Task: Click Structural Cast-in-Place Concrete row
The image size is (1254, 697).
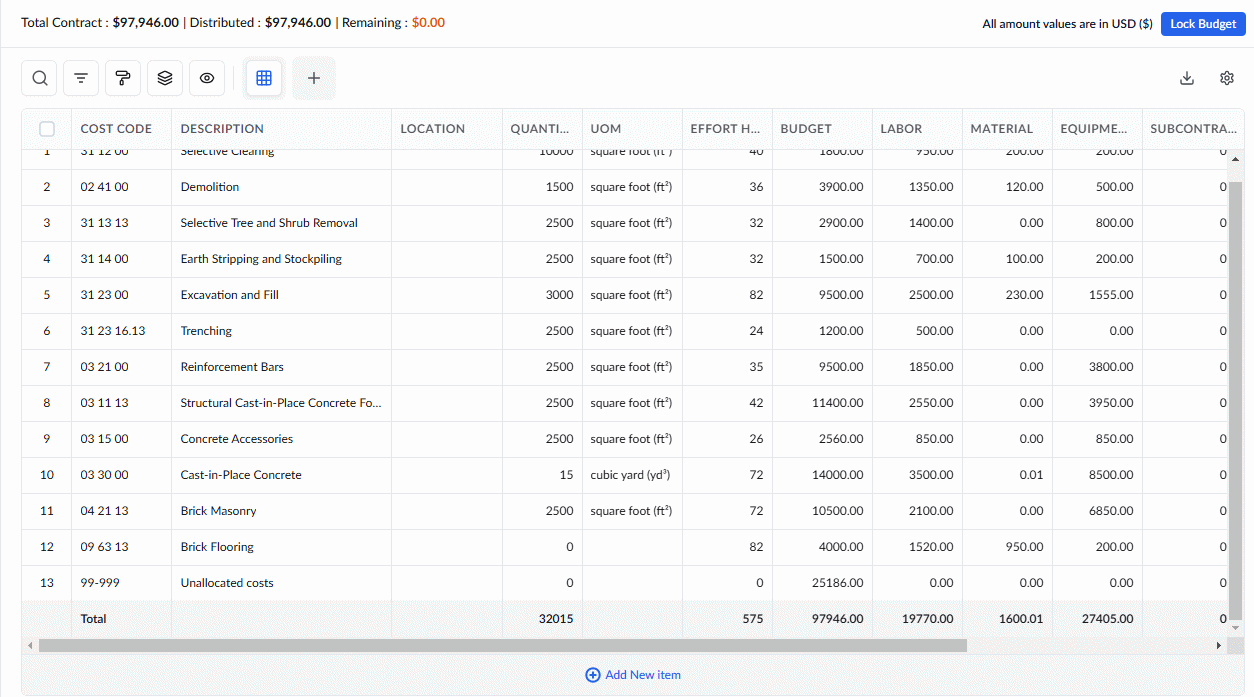Action: click(281, 403)
